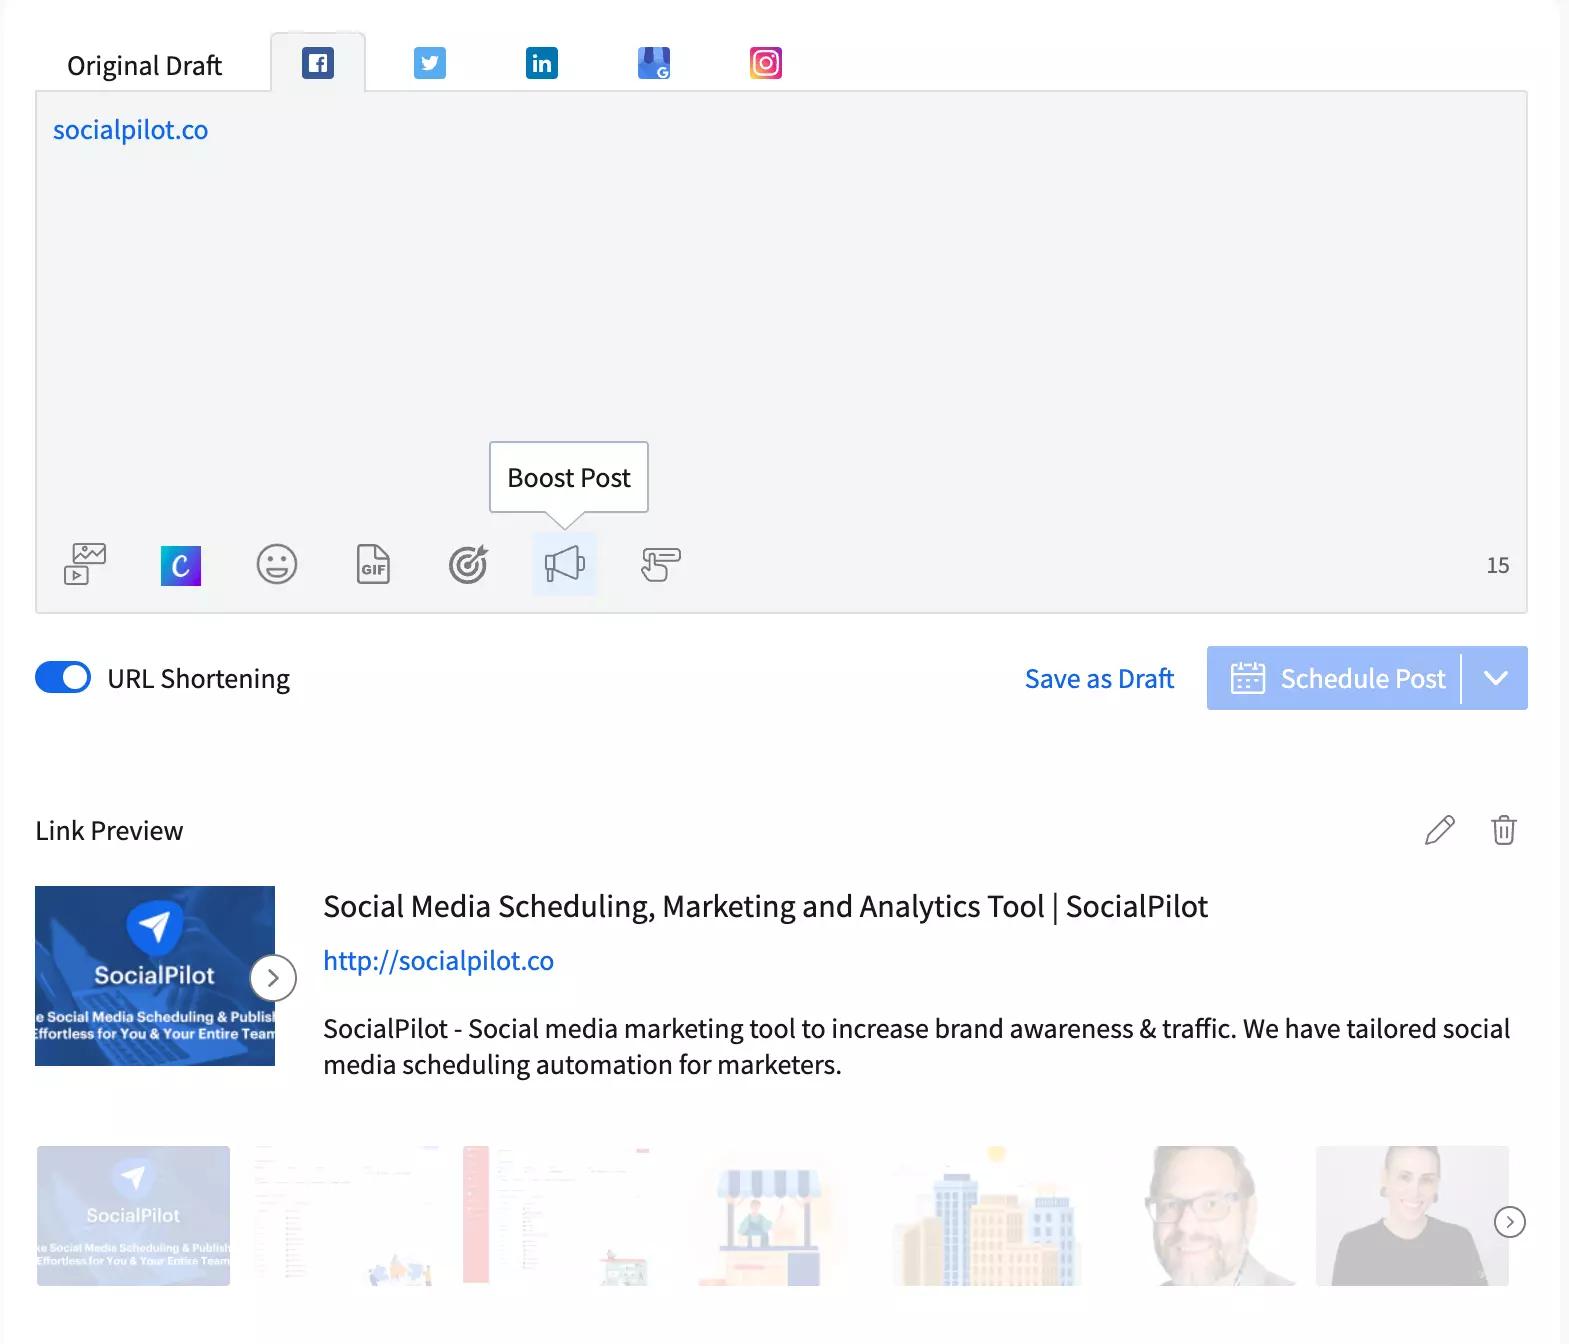Select the smiling woman thumbnail
The height and width of the screenshot is (1344, 1569).
1412,1216
